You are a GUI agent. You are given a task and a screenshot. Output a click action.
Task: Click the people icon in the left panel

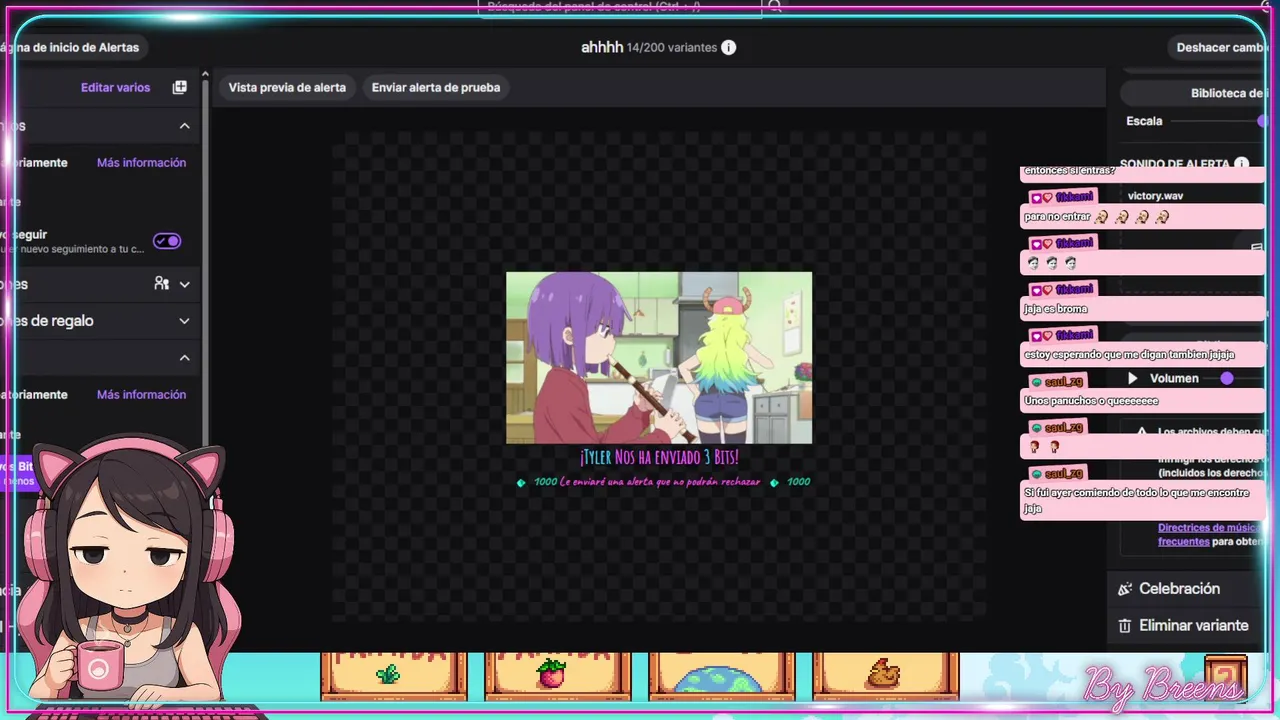click(x=162, y=284)
